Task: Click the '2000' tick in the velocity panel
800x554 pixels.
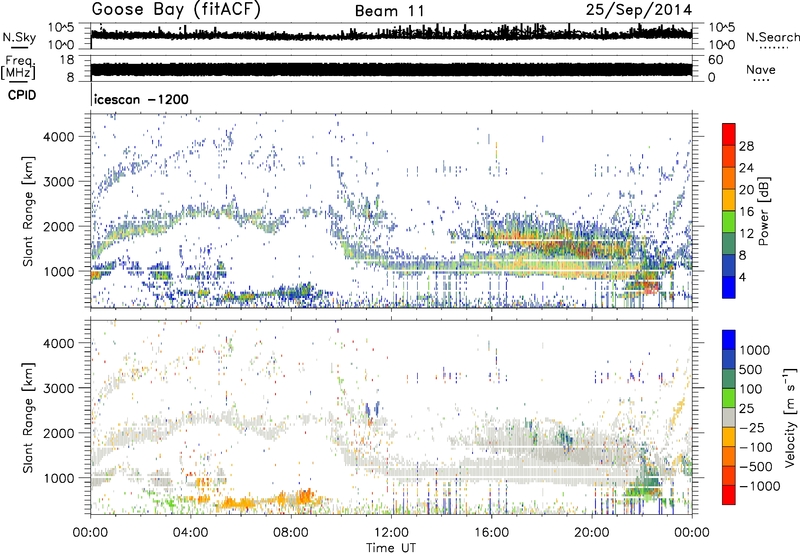Action: 58,433
